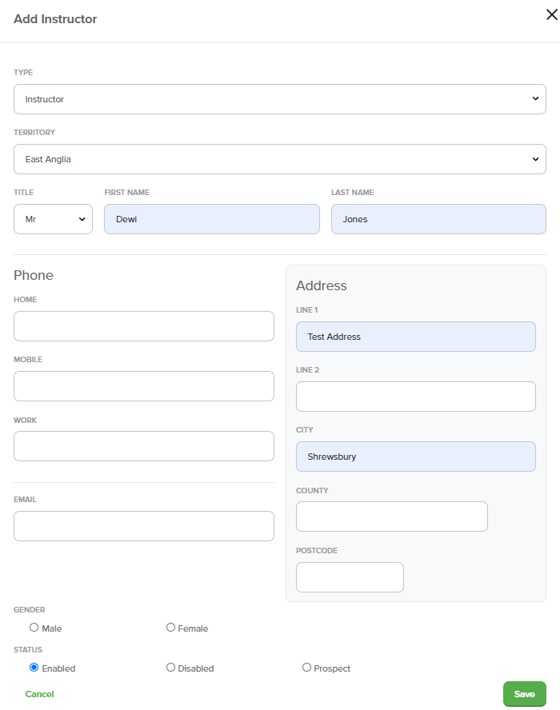The image size is (560, 710).
Task: Set status to Disabled
Action: (171, 667)
